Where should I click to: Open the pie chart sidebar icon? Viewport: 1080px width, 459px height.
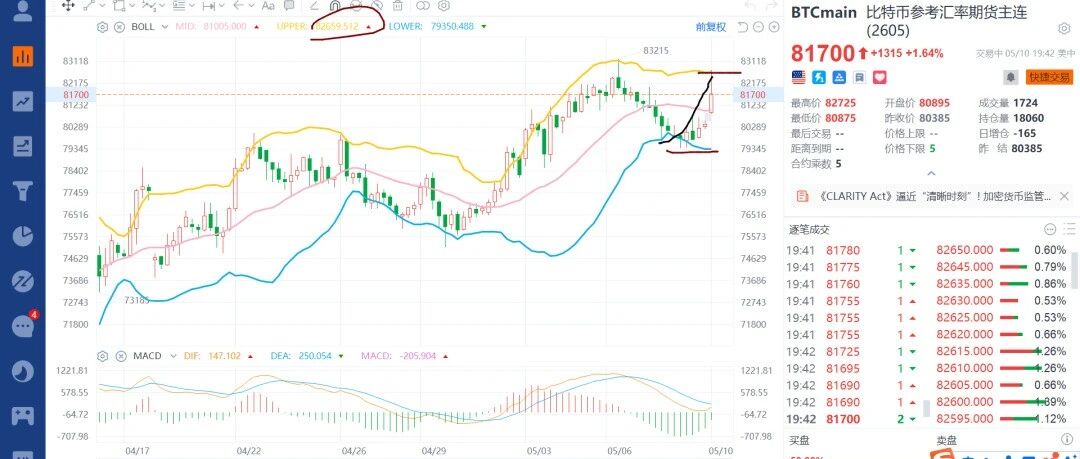click(23, 236)
